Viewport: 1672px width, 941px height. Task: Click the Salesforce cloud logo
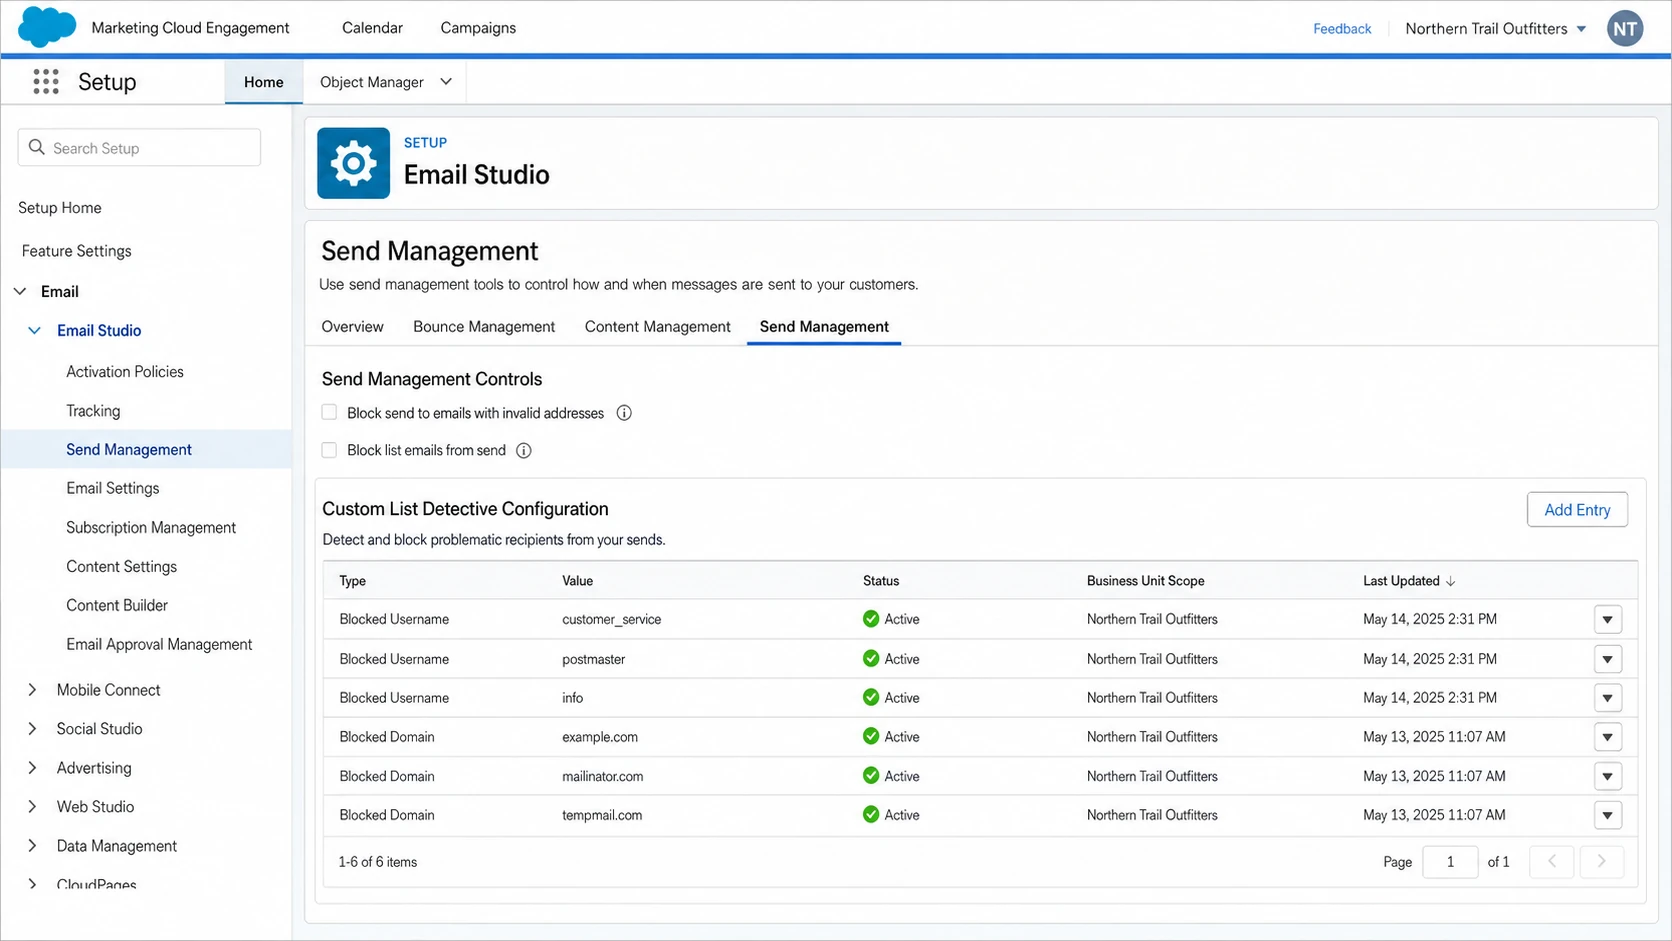tap(47, 27)
